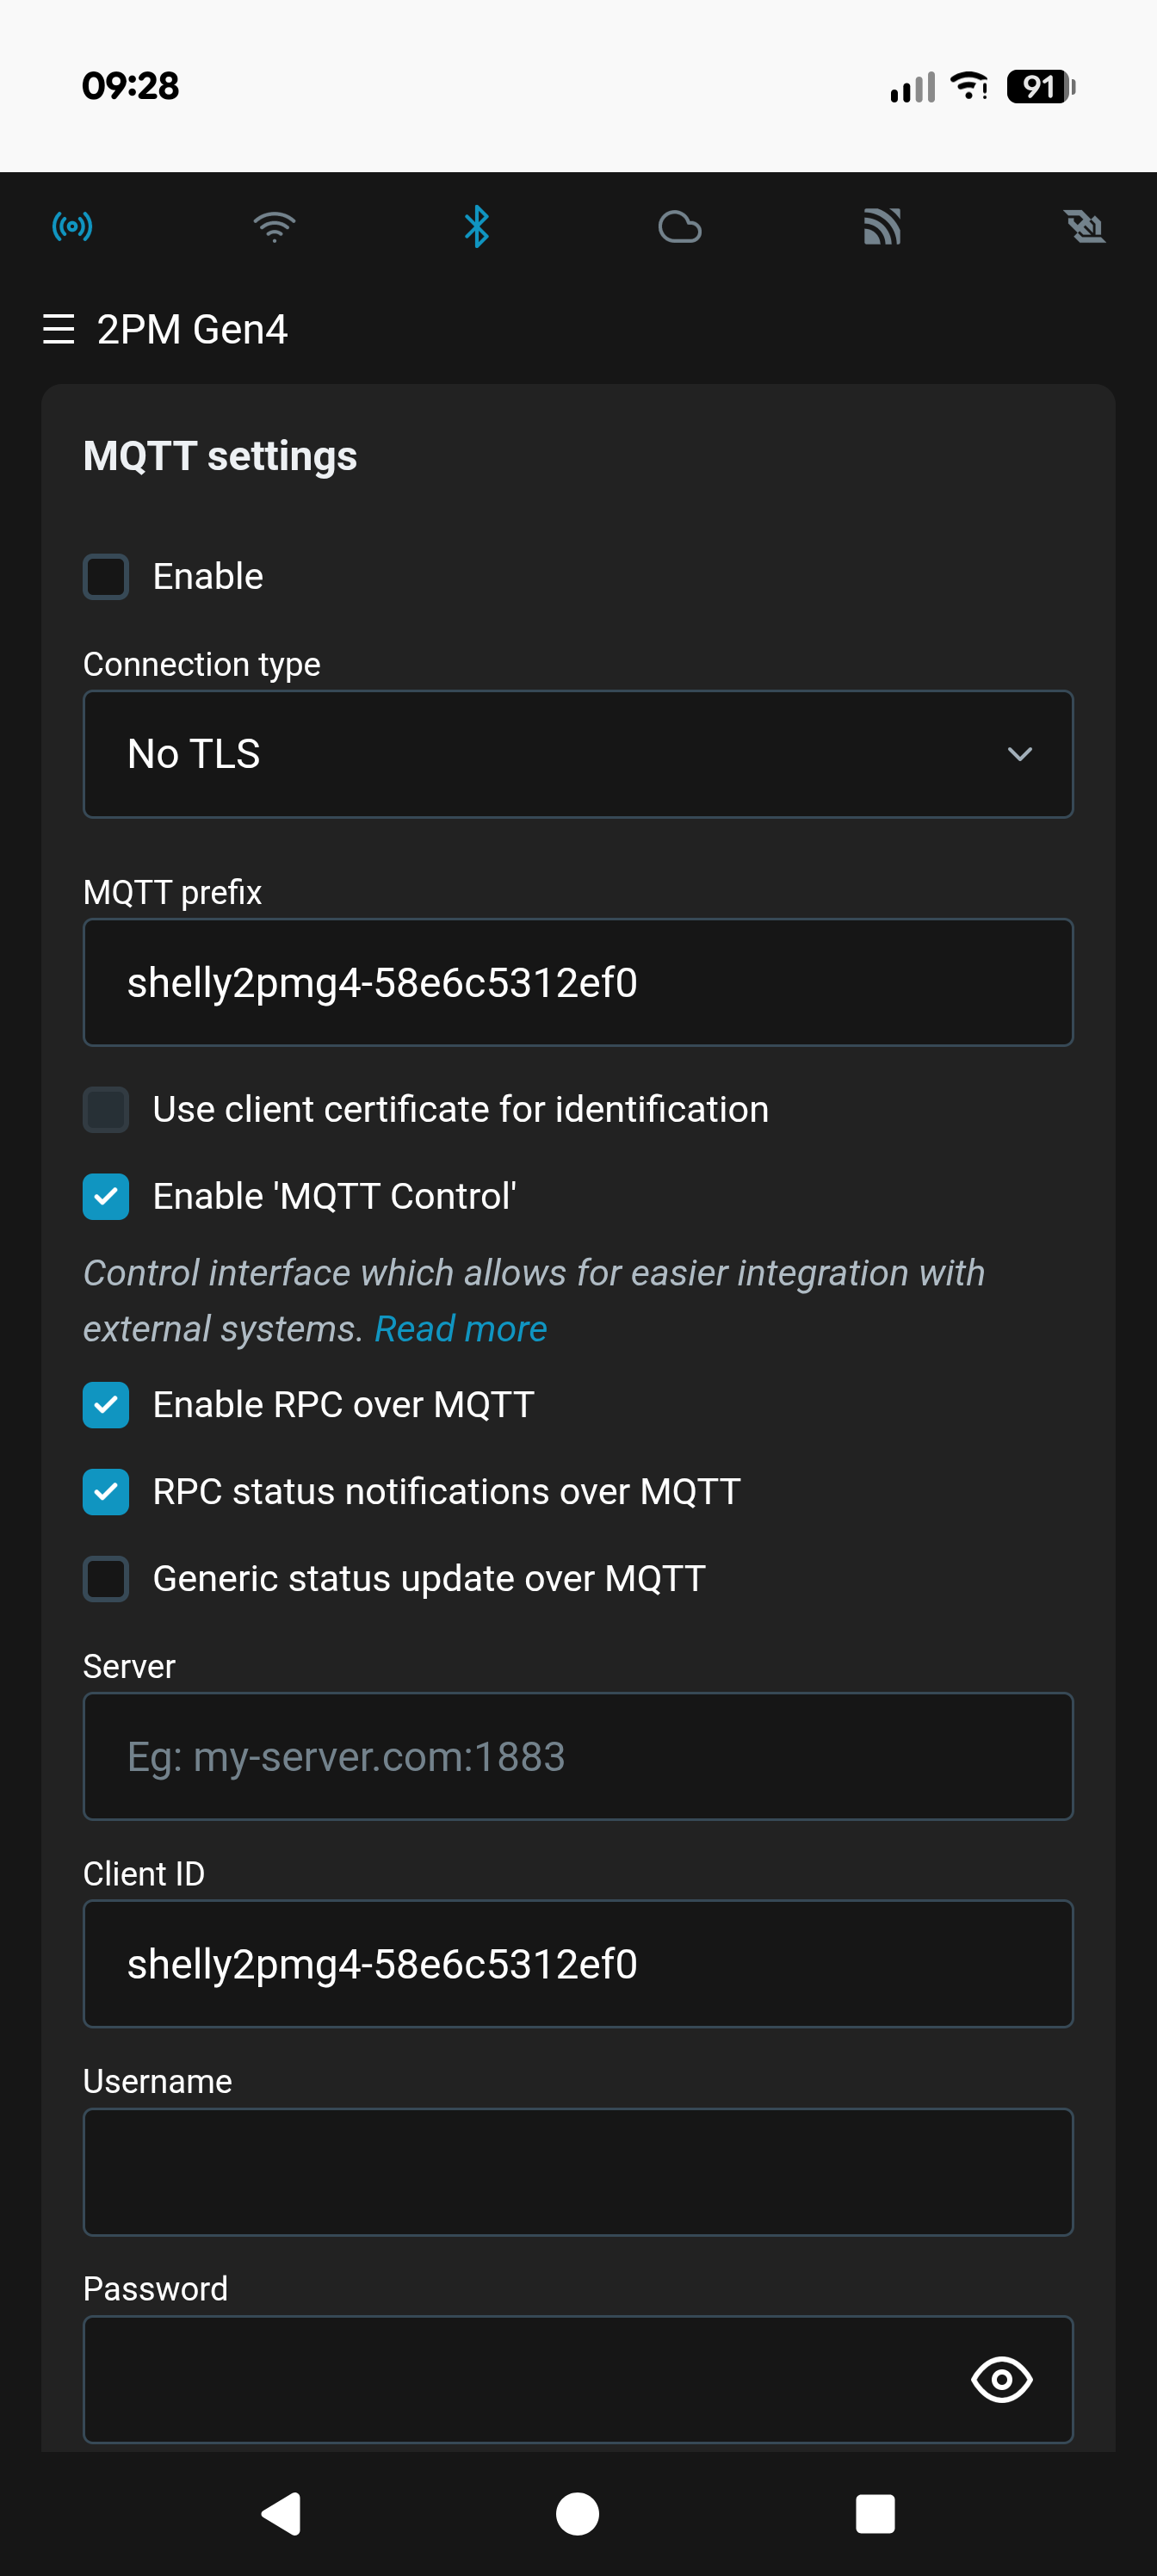Uncheck Enable 'MQTT Control' checkbox

pos(106,1197)
